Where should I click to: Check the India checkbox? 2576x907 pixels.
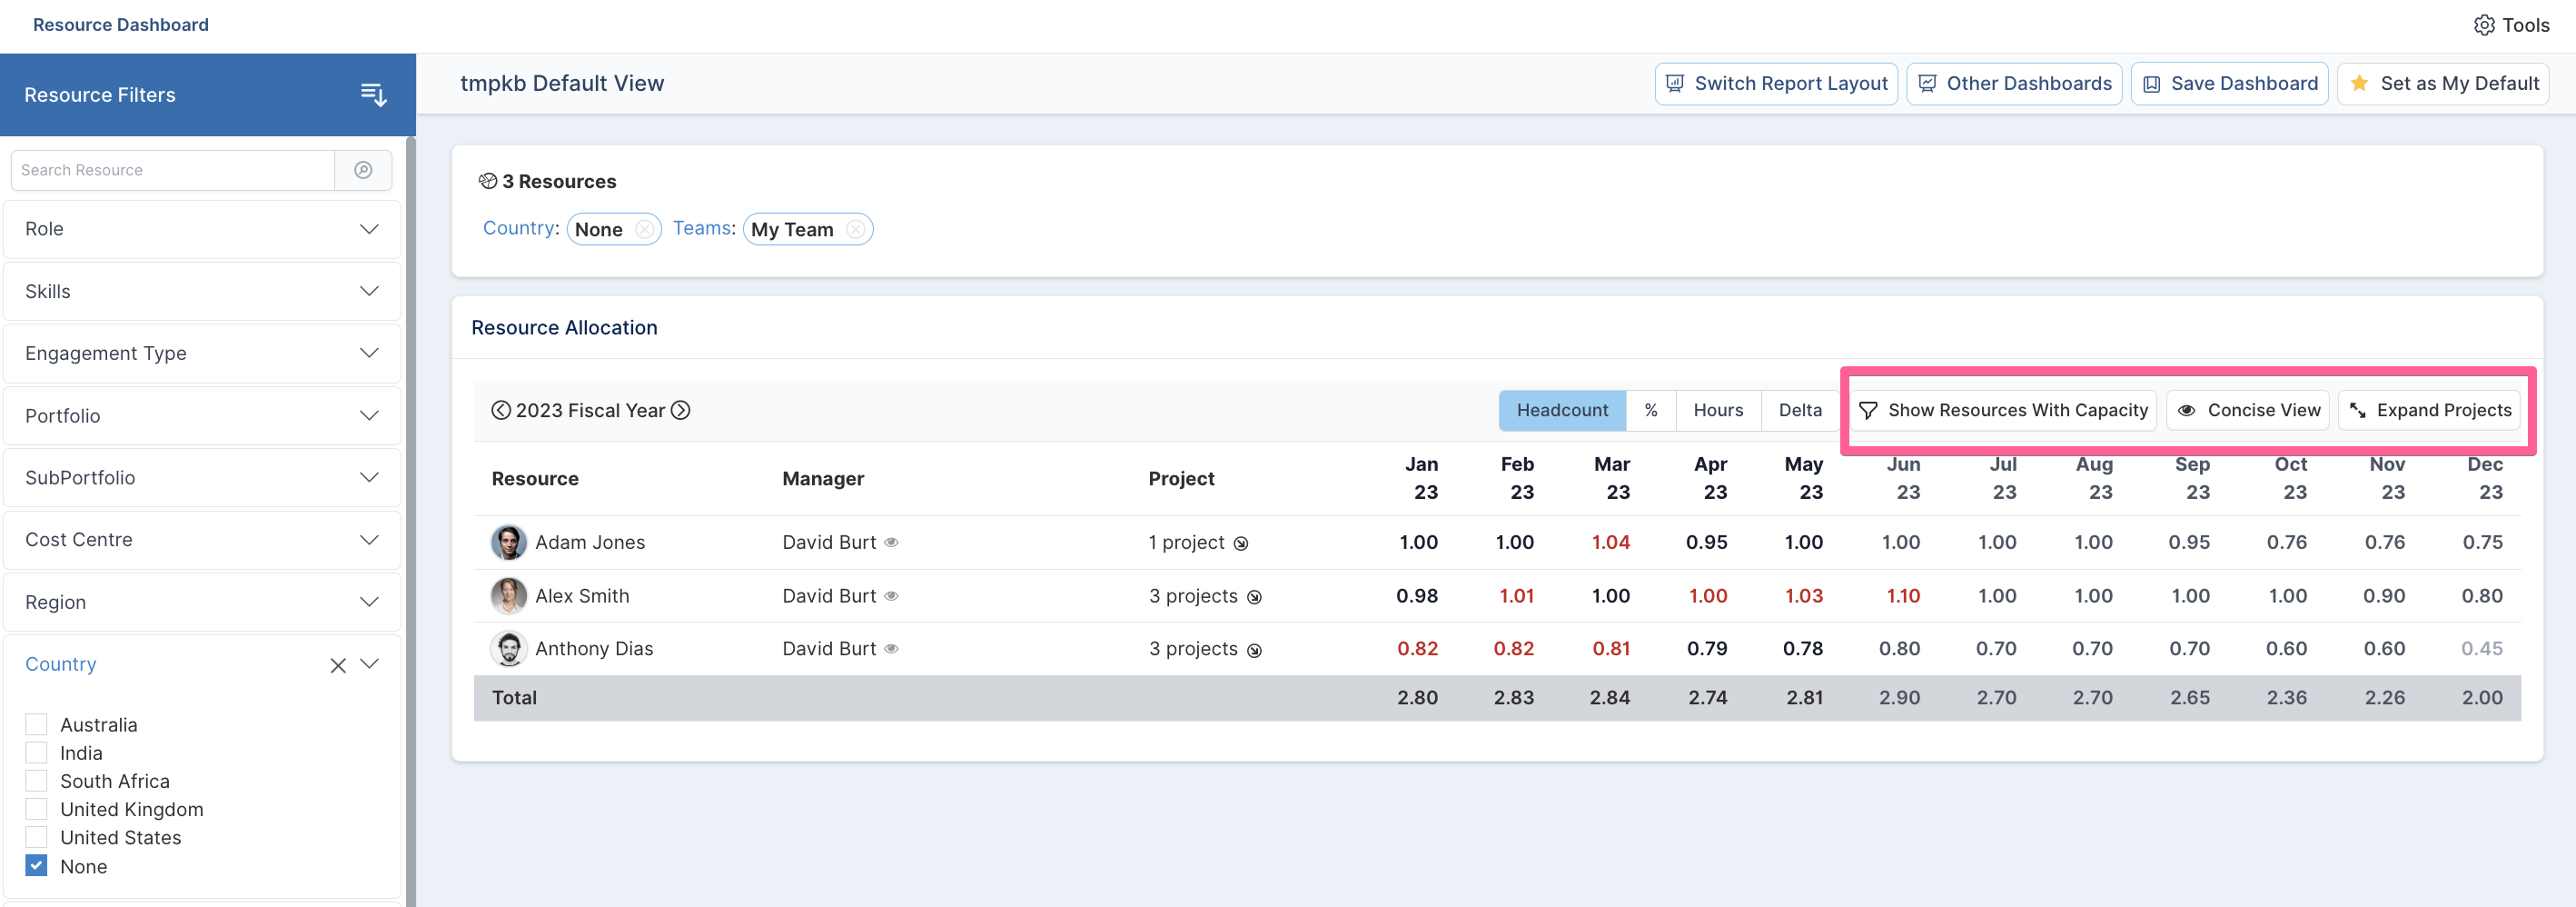36,752
